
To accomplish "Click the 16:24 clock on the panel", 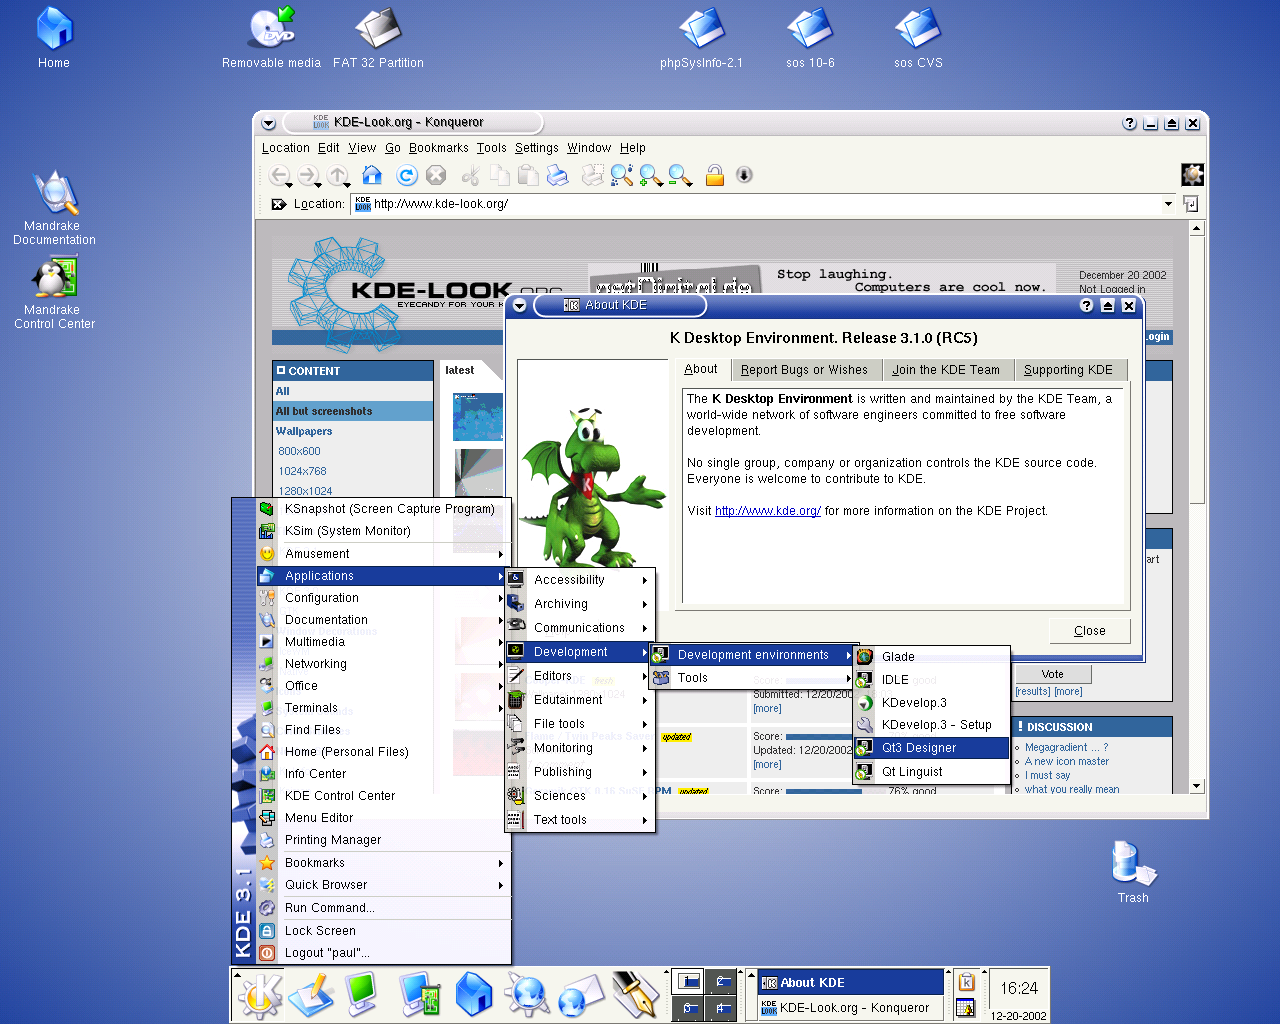I will (x=1019, y=988).
